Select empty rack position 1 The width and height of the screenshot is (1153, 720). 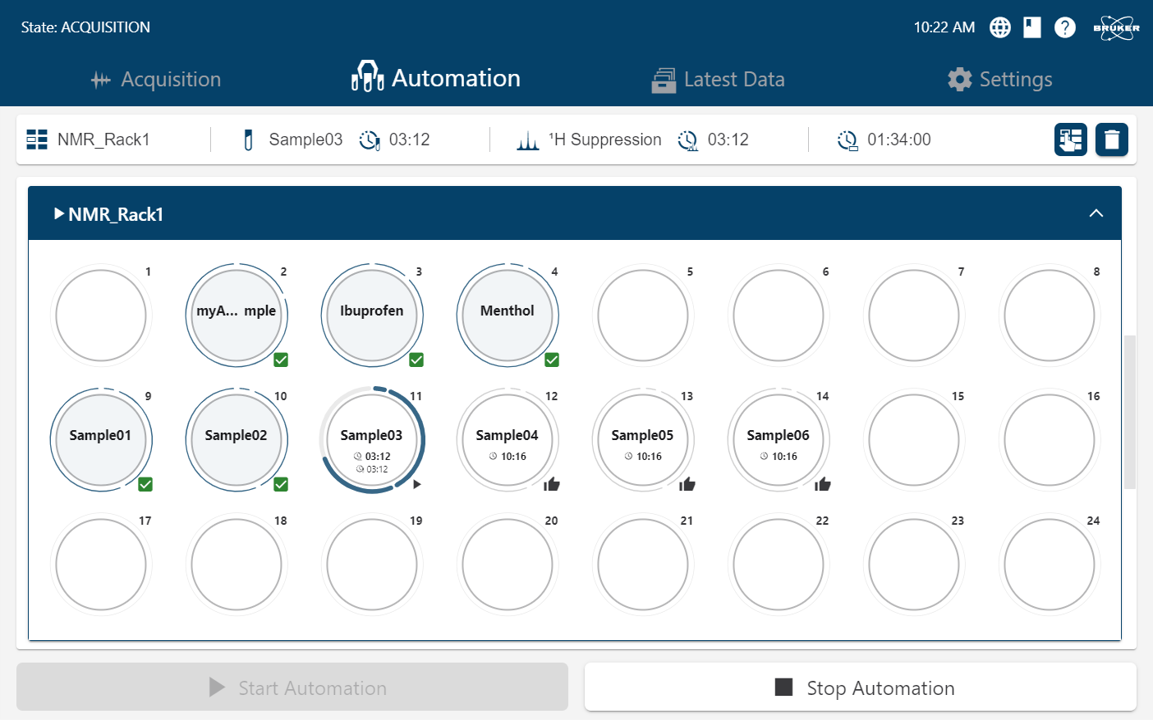(101, 315)
